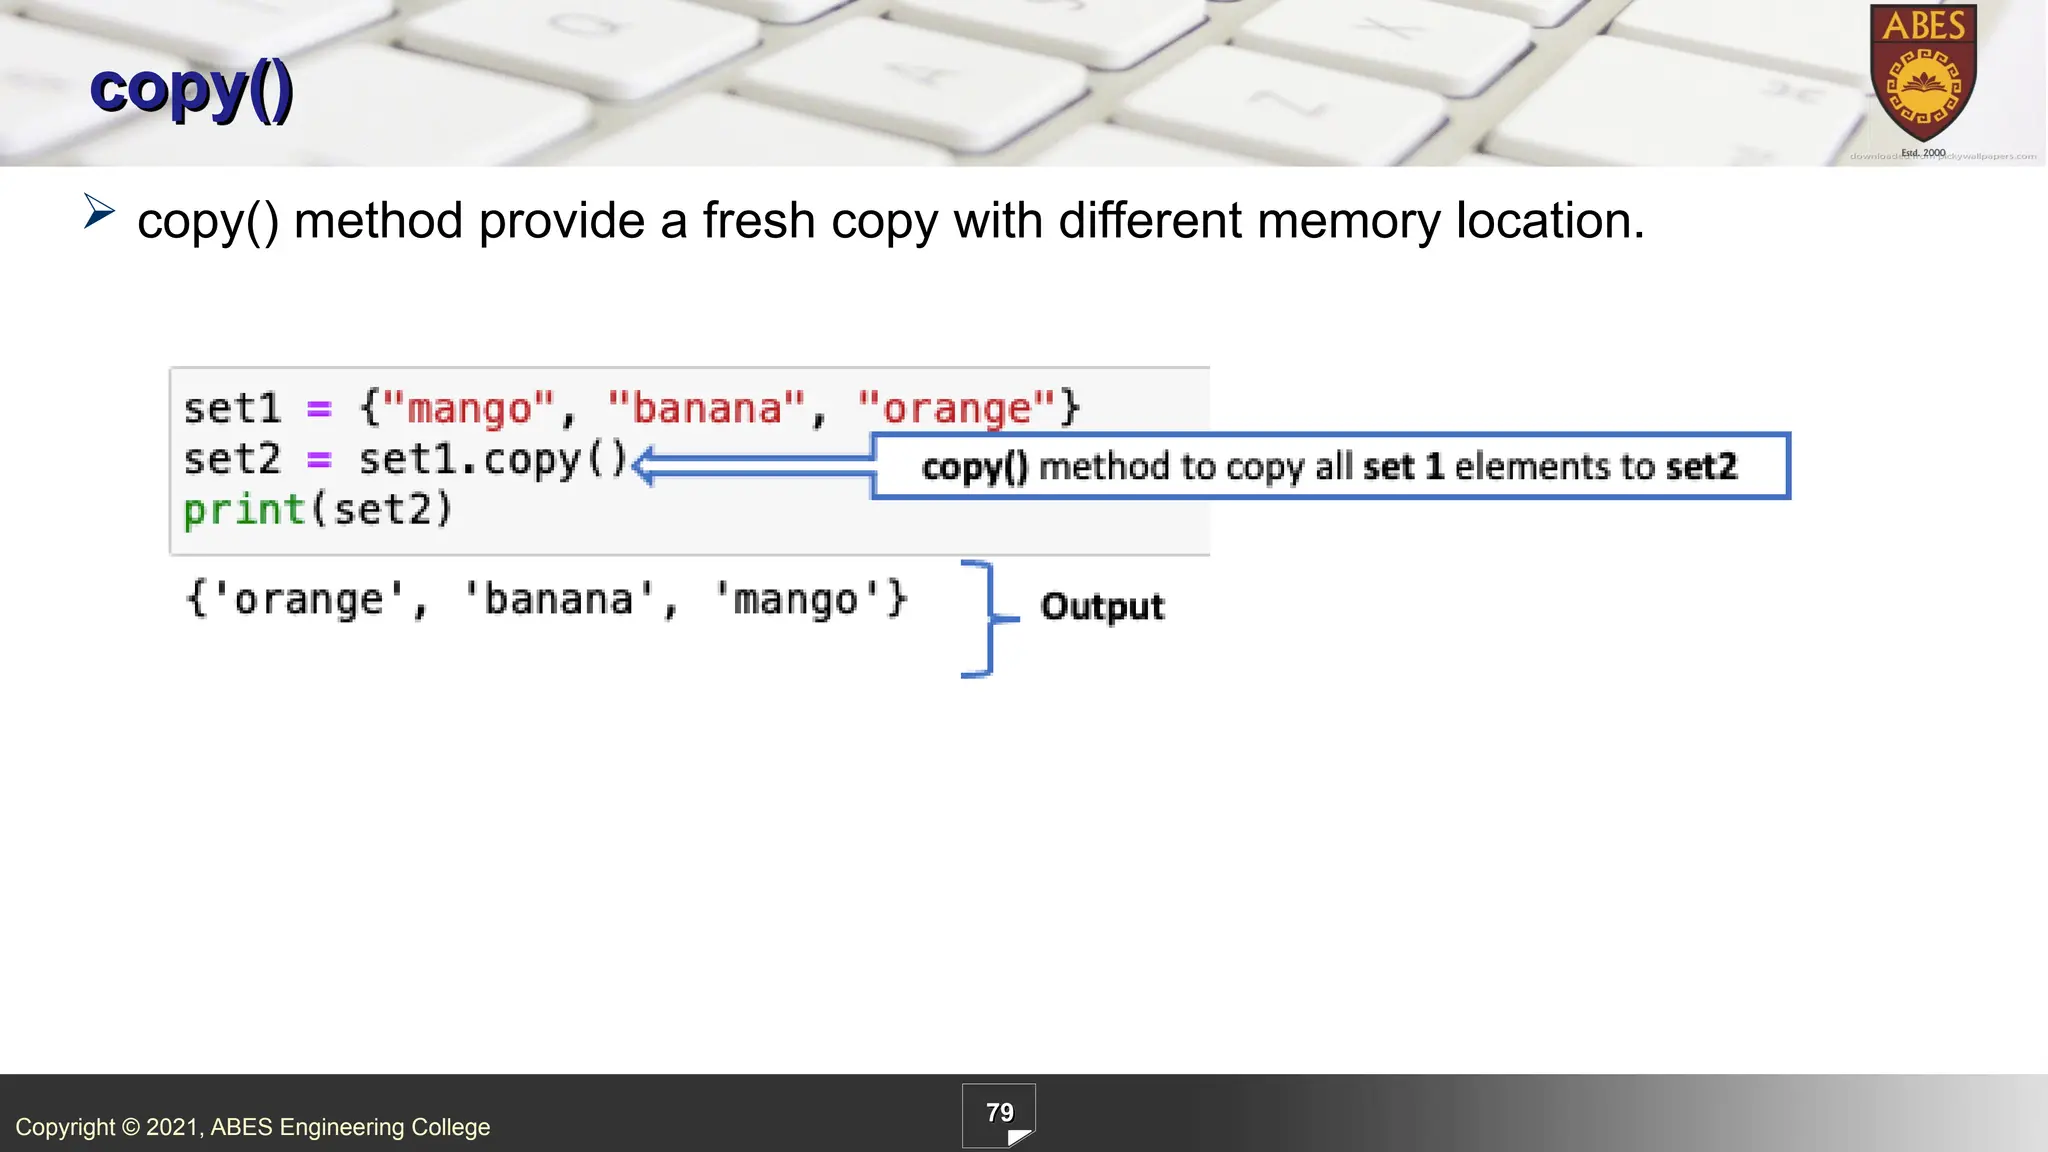2048x1152 pixels.
Task: Click the "mango" string in the set1 line
Action: (468, 408)
